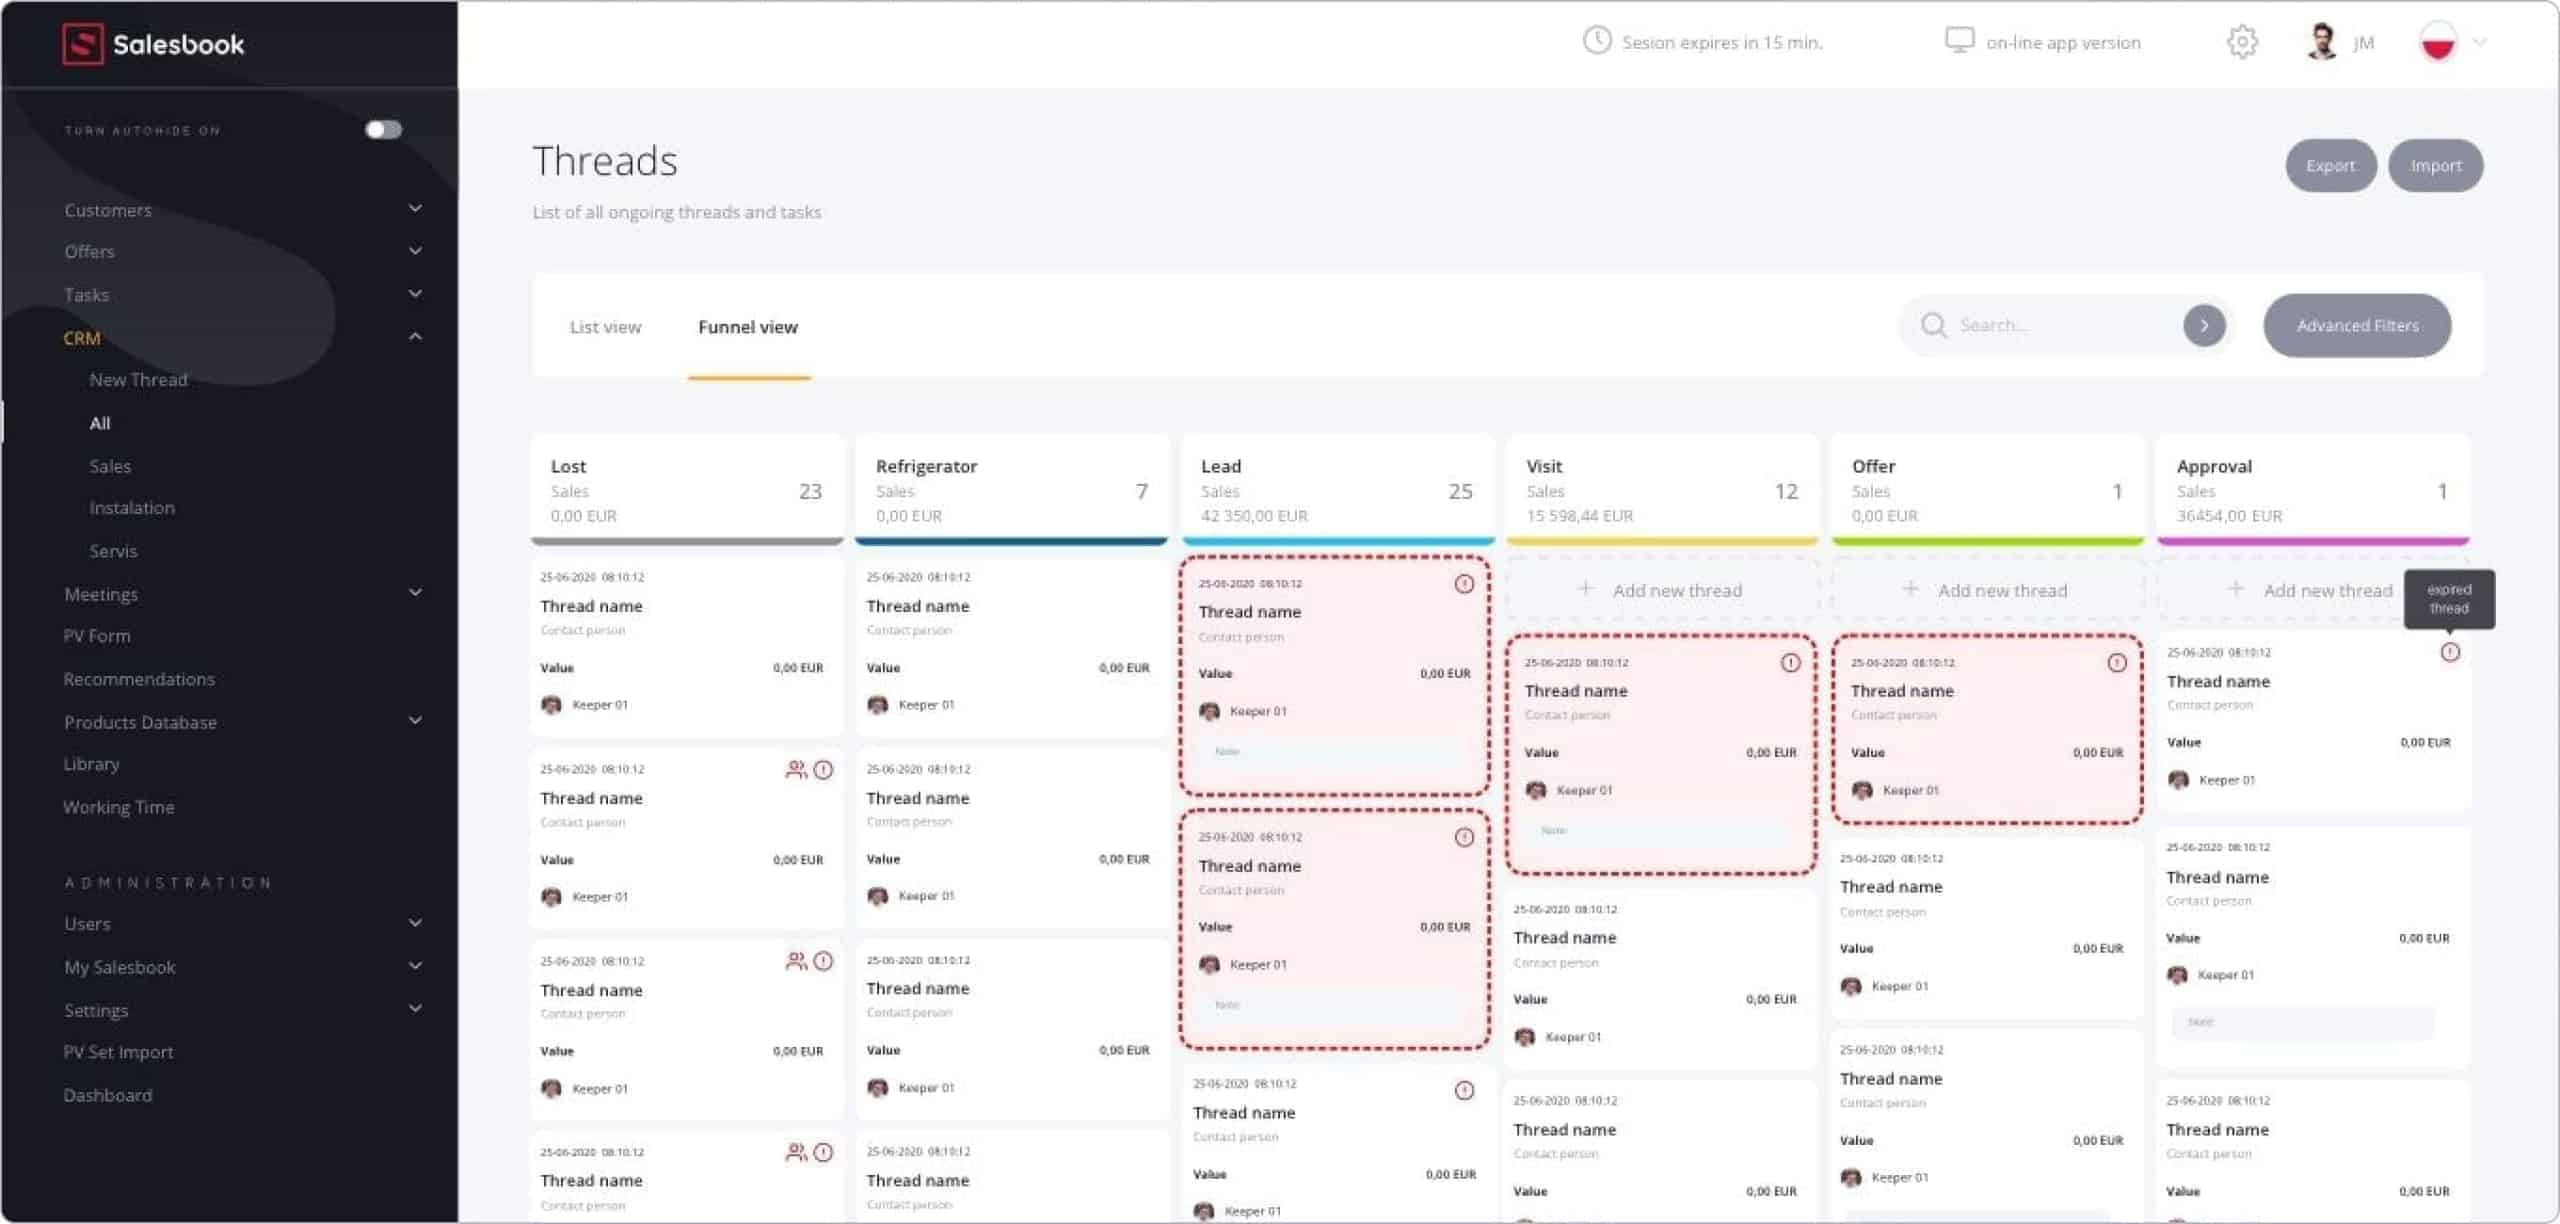Click alert icon on second Lost thread
The width and height of the screenshot is (2560, 1224).
pos(823,769)
